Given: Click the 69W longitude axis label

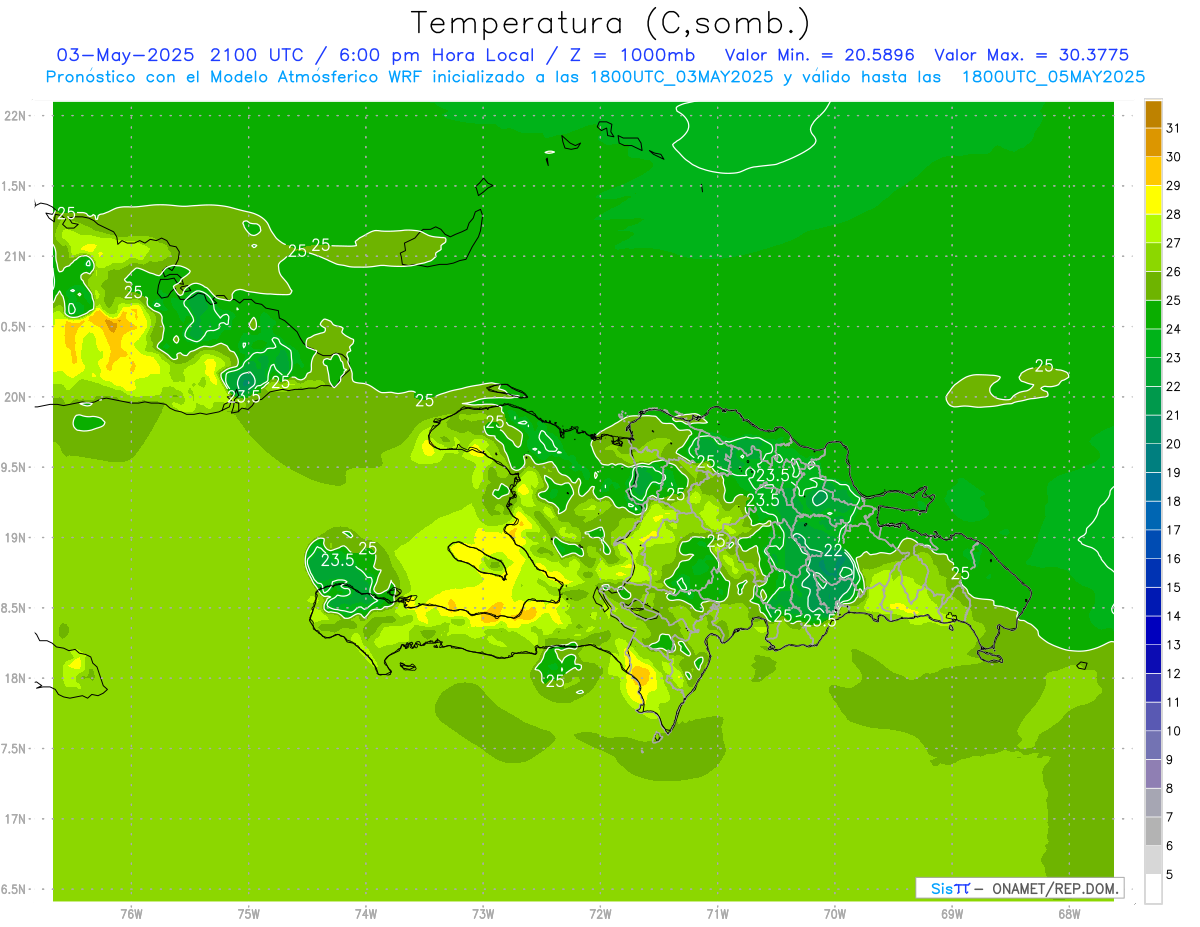Looking at the screenshot, I should pyautogui.click(x=952, y=914).
